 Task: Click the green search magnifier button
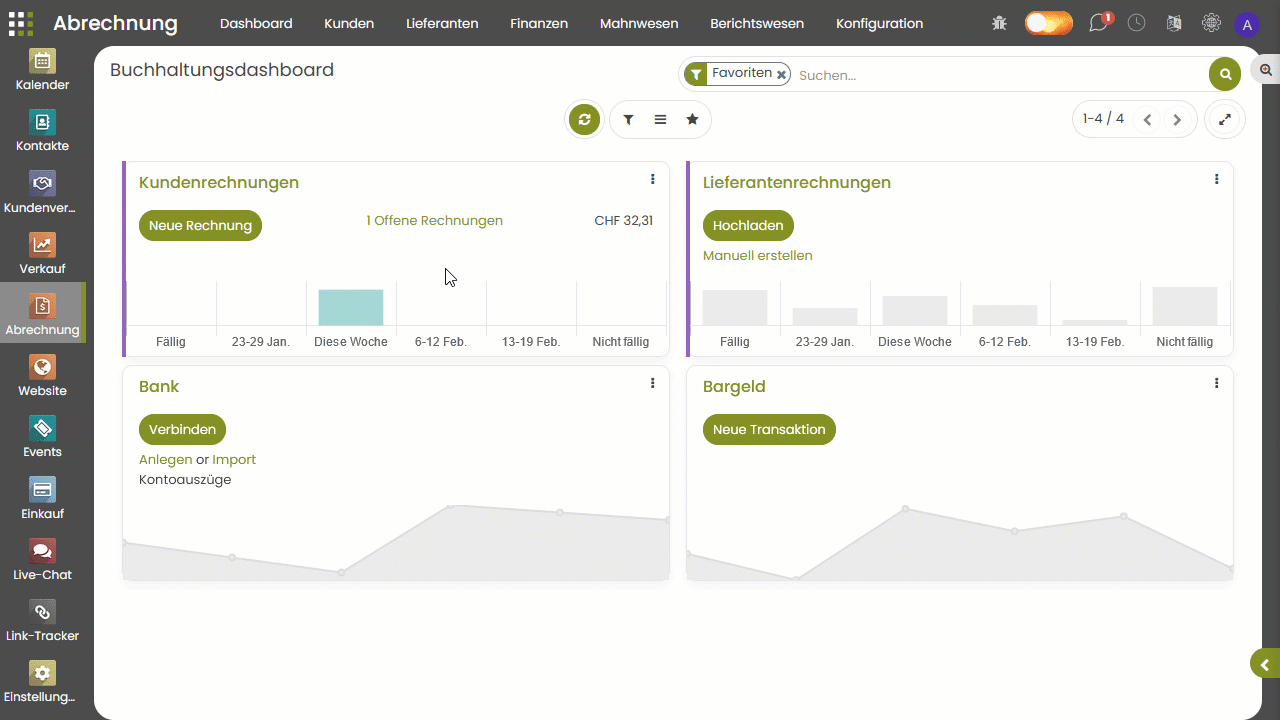1225,75
